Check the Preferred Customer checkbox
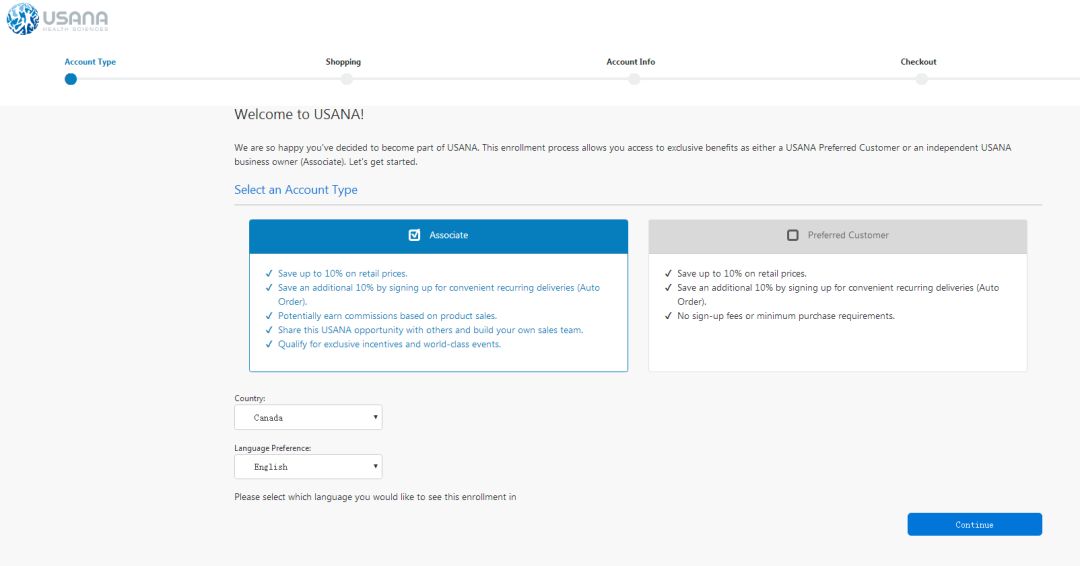 click(x=793, y=235)
